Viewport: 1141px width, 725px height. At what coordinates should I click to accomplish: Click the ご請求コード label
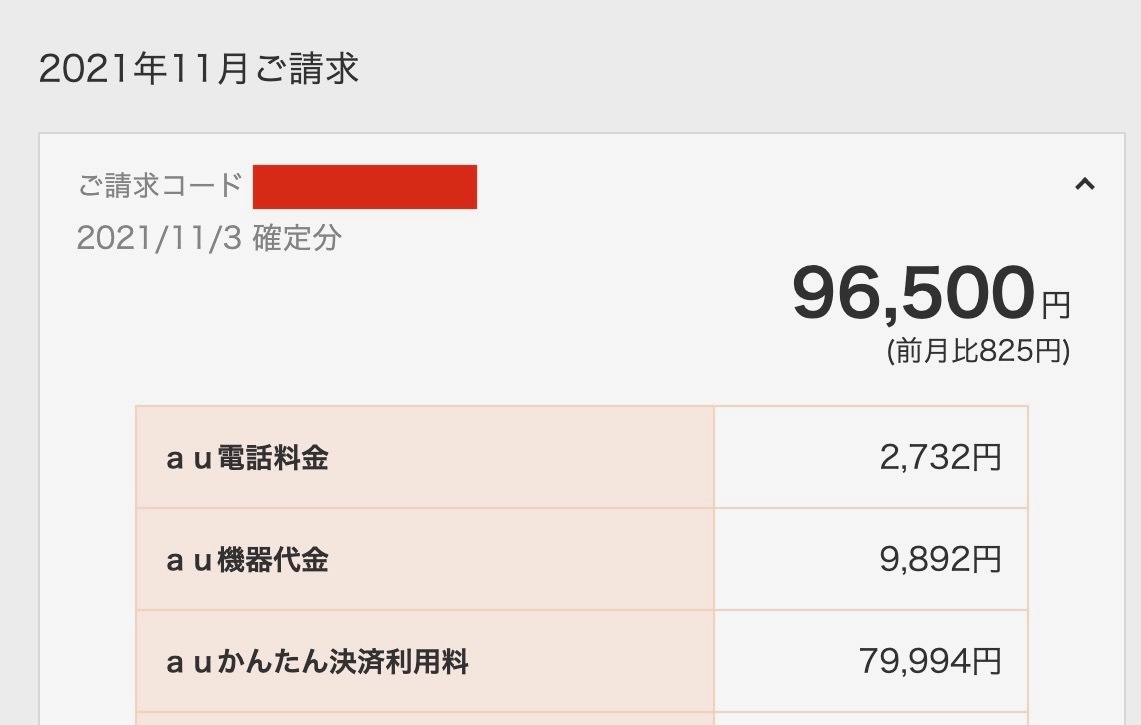[x=160, y=185]
